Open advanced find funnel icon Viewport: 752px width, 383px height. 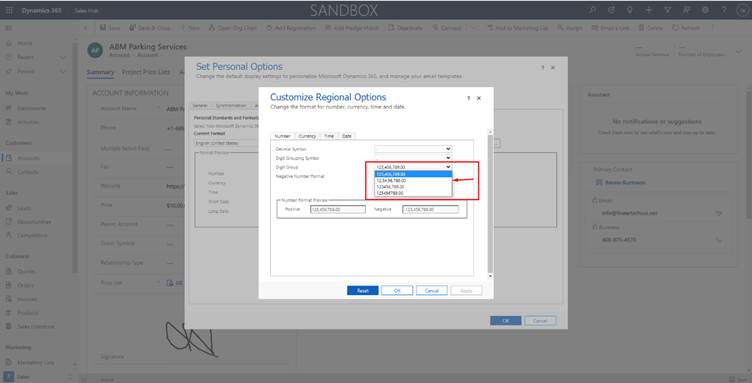click(667, 10)
